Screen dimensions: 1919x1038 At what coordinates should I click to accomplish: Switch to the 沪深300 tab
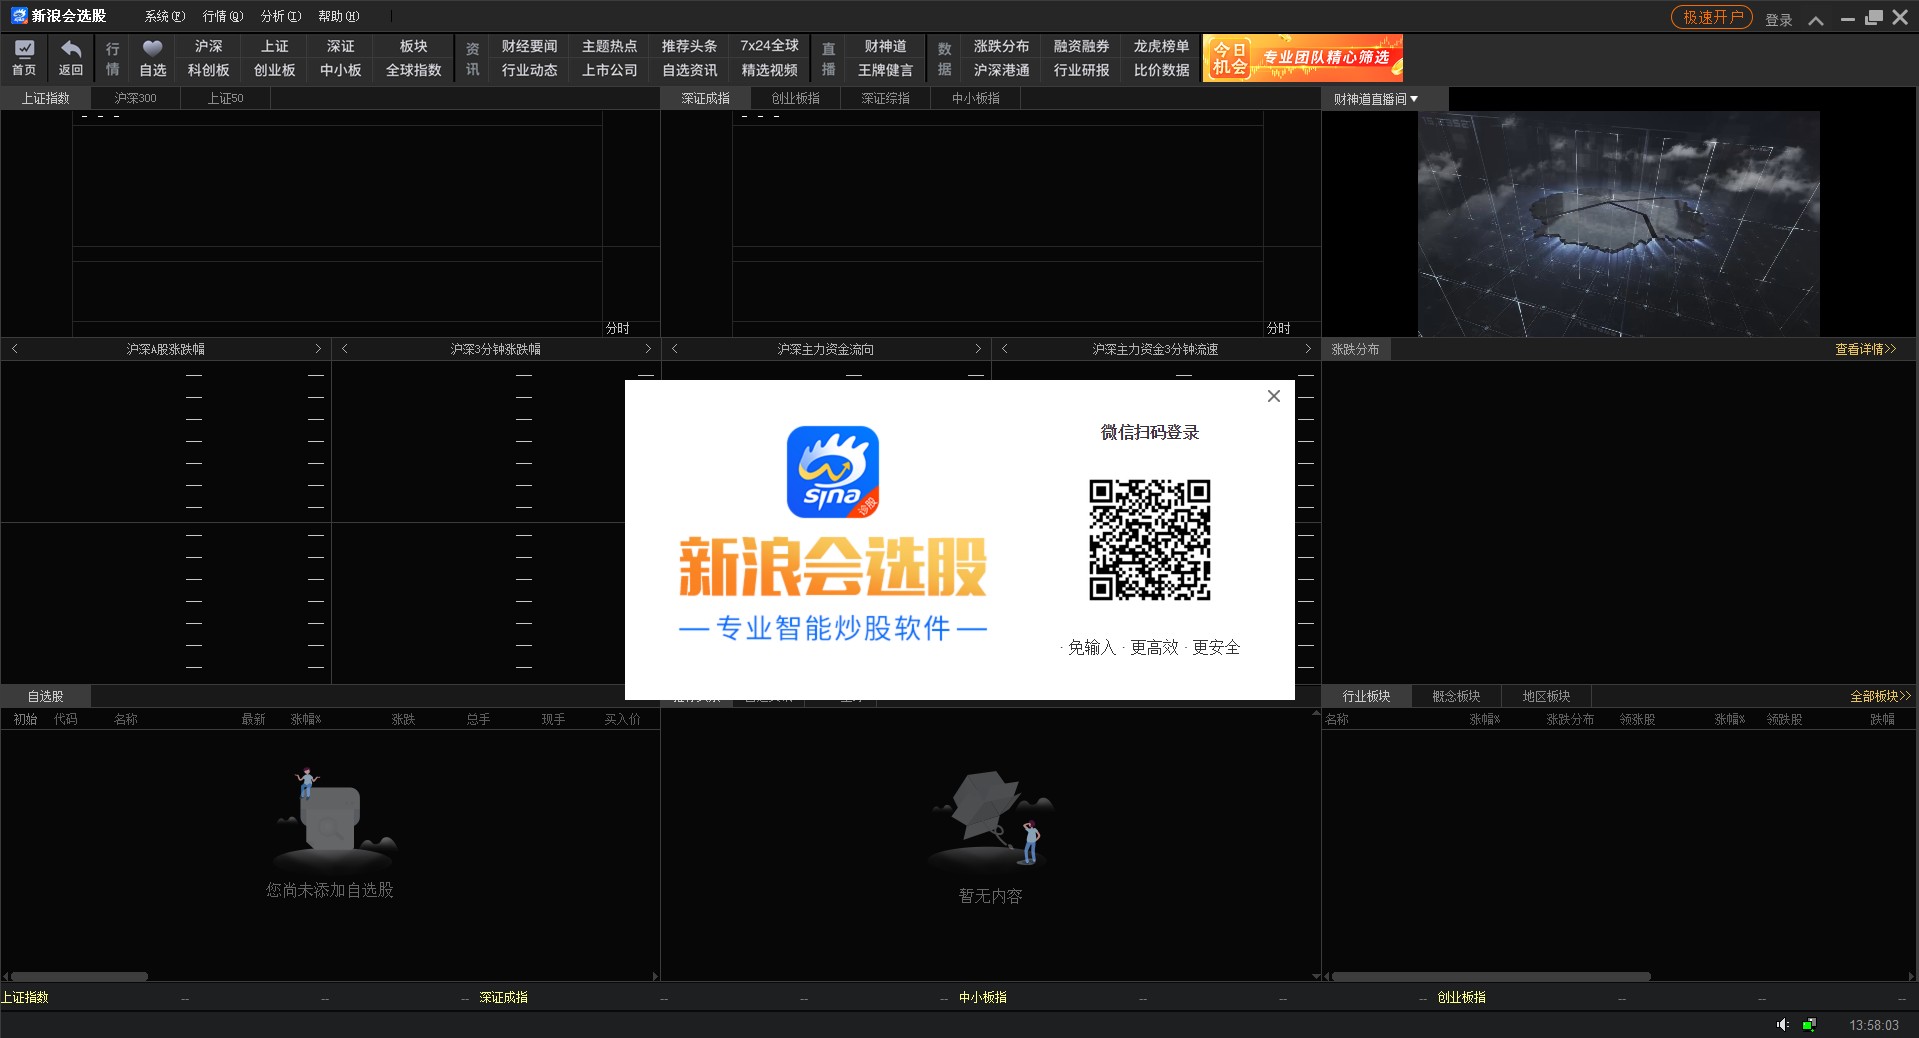(135, 98)
